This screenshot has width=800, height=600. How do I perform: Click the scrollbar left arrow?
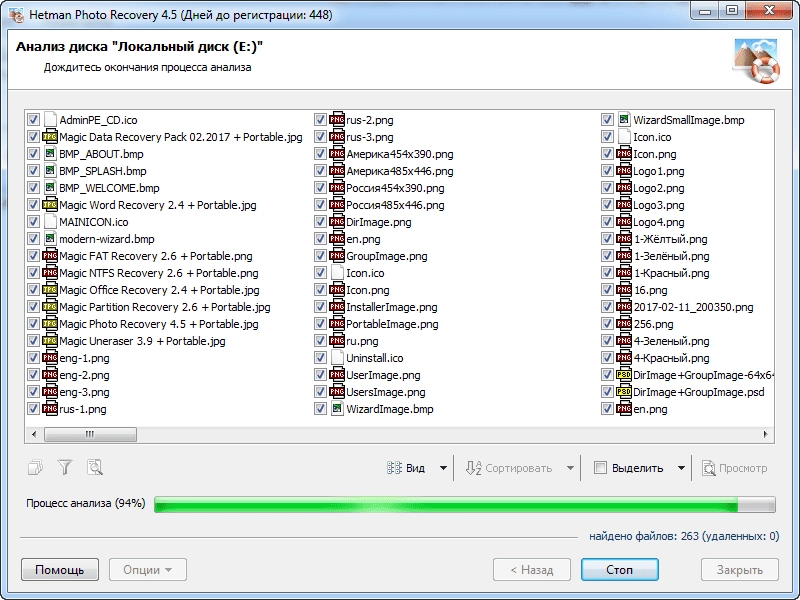tap(34, 434)
